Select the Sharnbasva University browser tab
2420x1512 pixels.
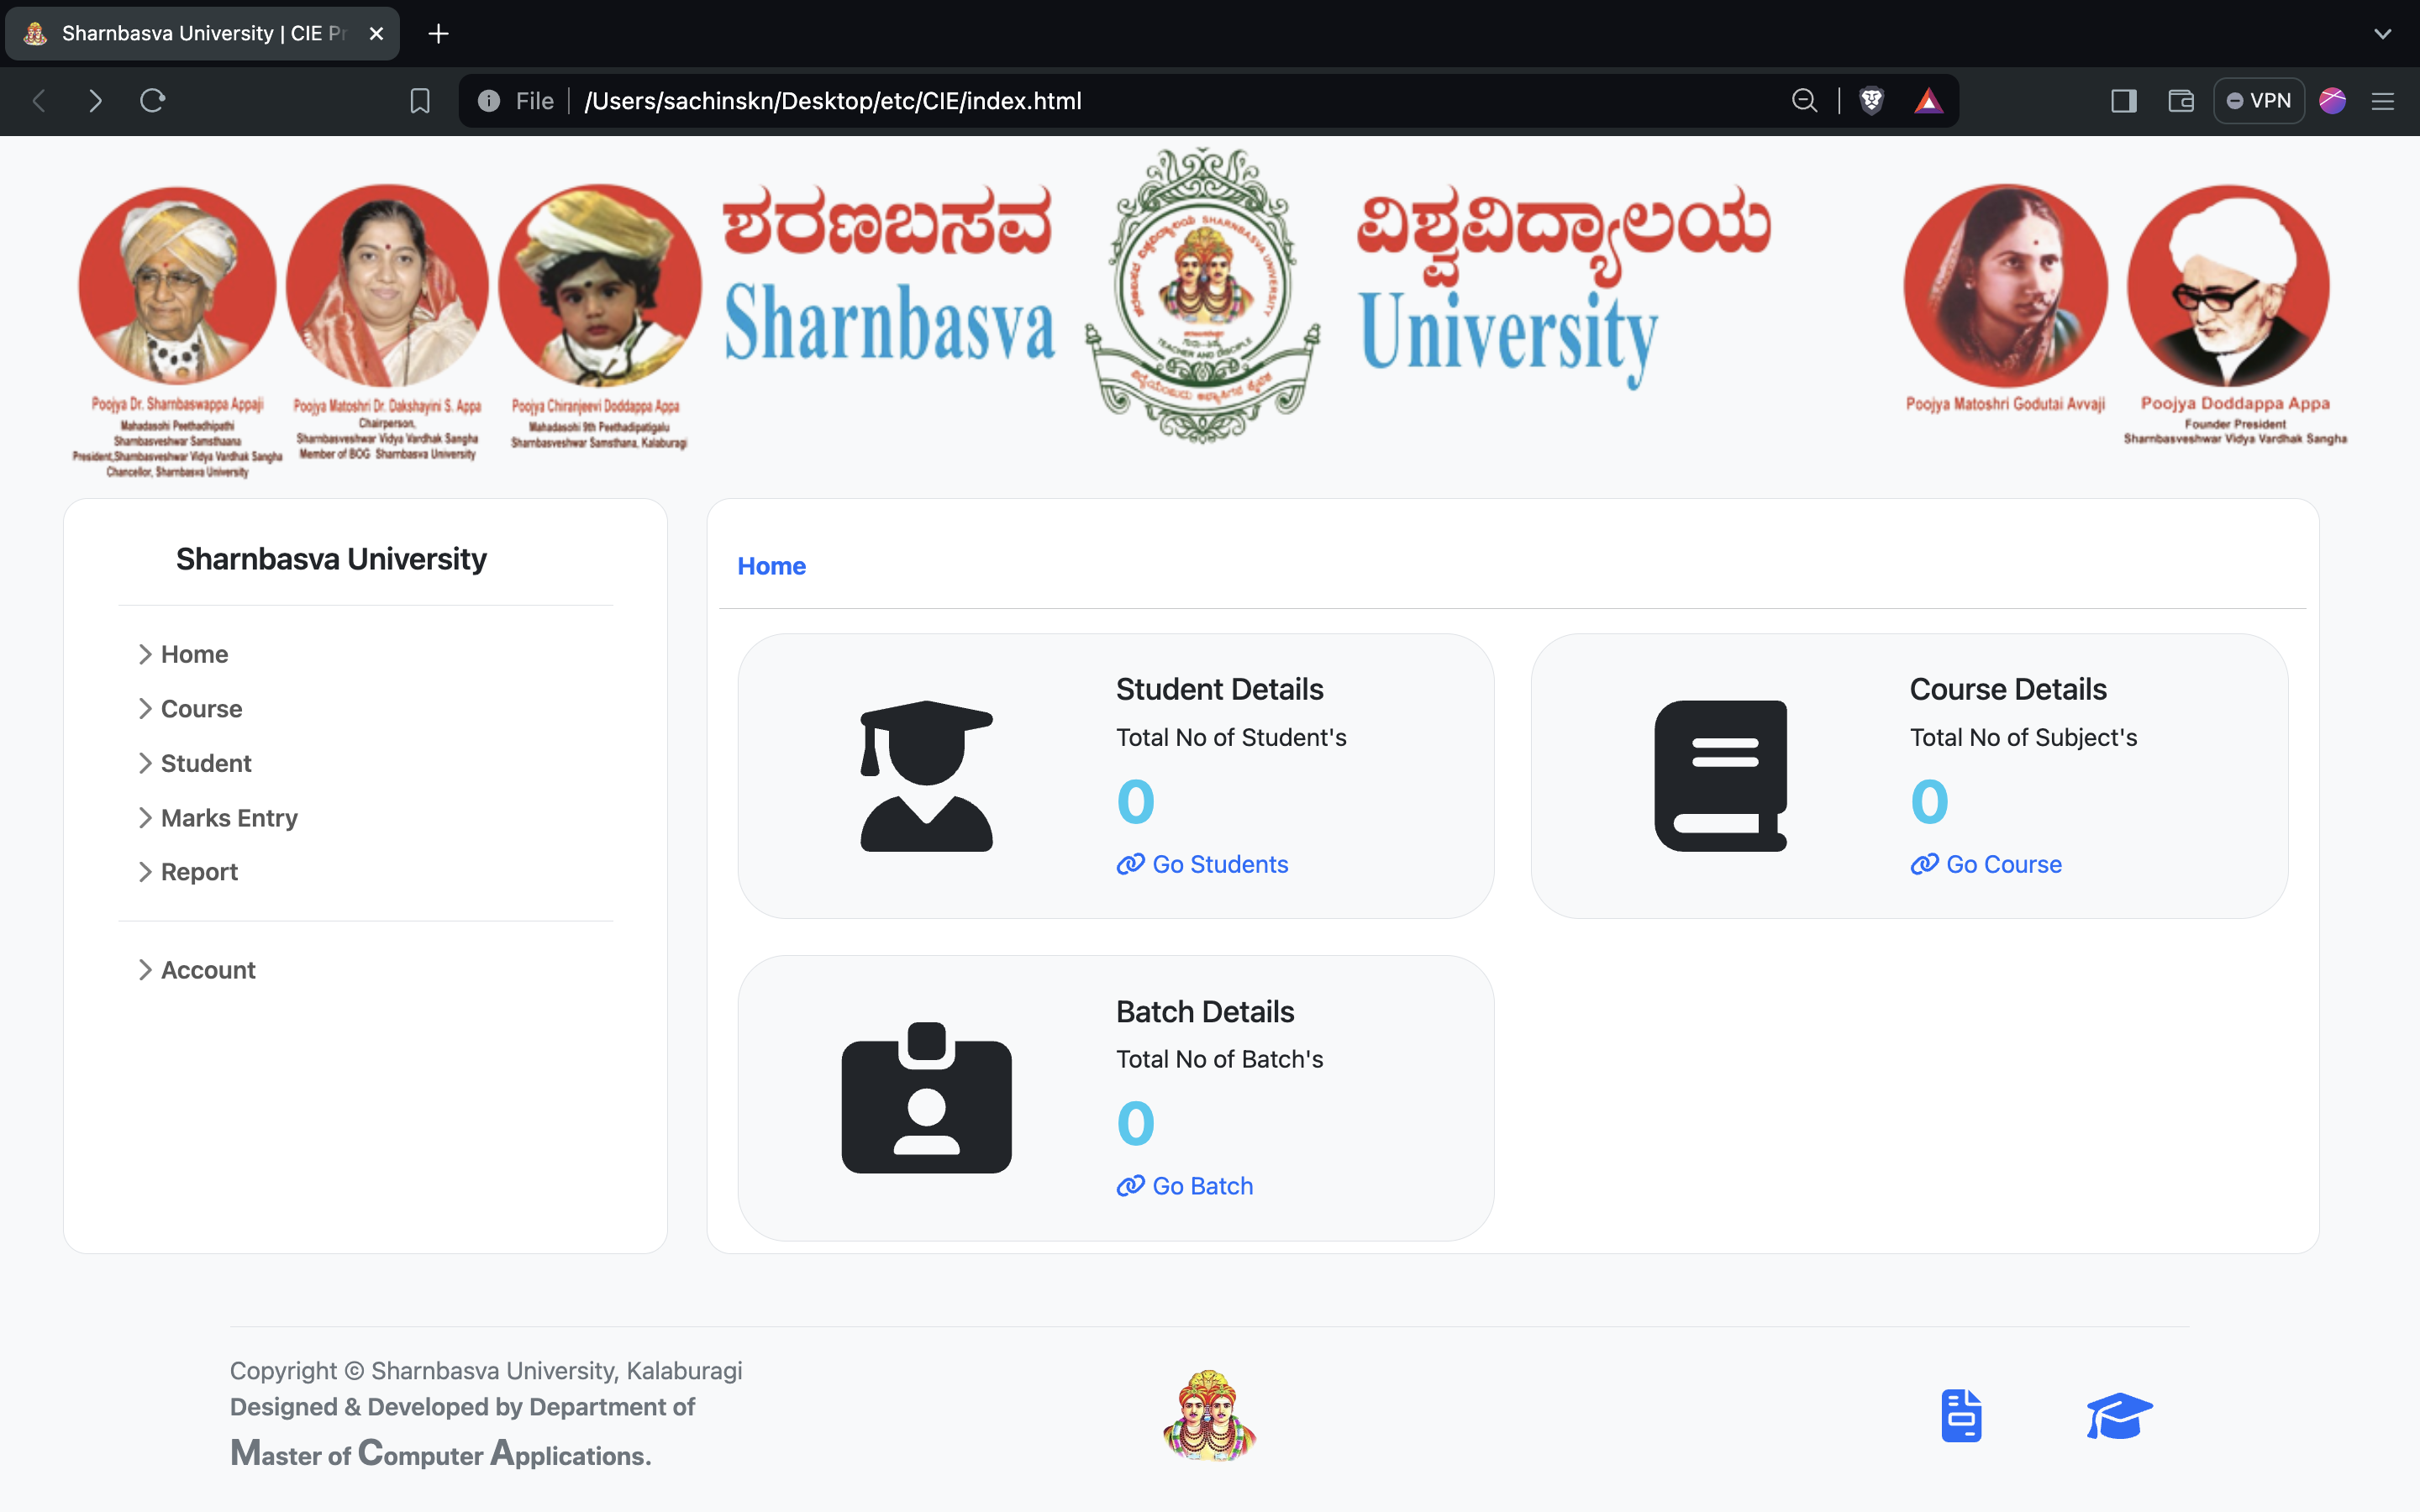(203, 34)
